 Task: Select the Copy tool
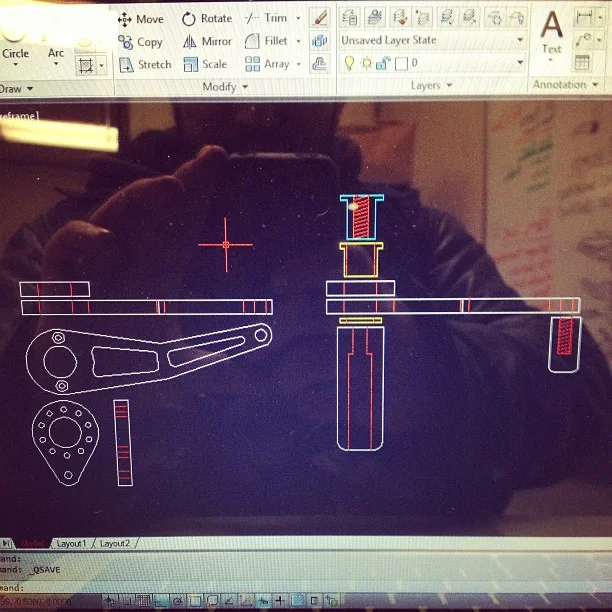pyautogui.click(x=141, y=42)
